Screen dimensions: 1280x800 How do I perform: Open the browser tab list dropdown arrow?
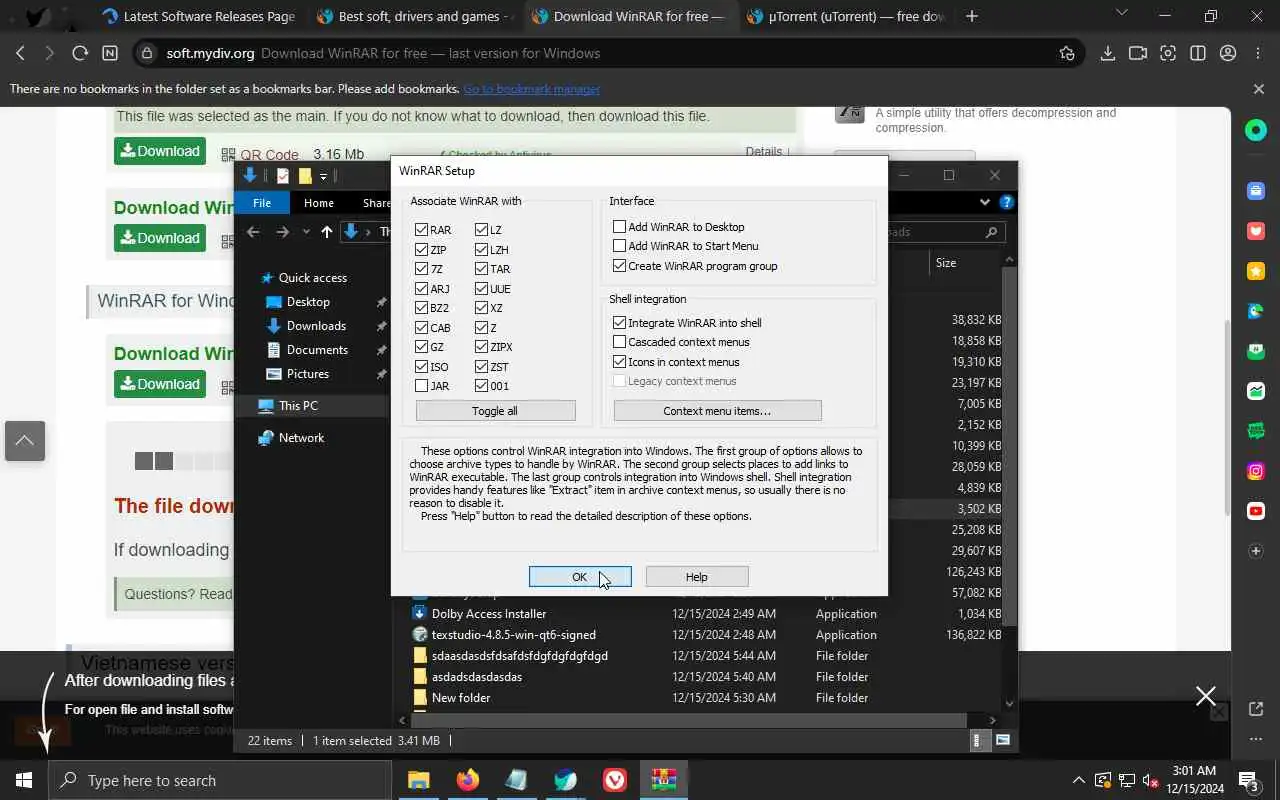tap(1121, 14)
